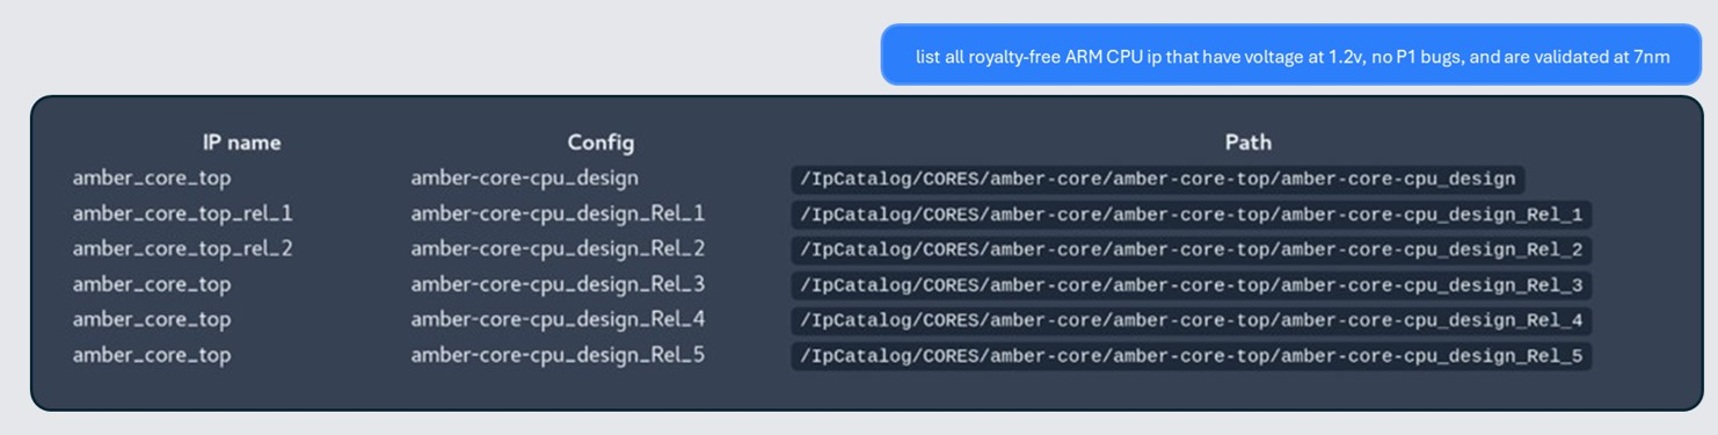
Task: Open path ending in cpu_design_Rel_2
Action: coord(1191,249)
